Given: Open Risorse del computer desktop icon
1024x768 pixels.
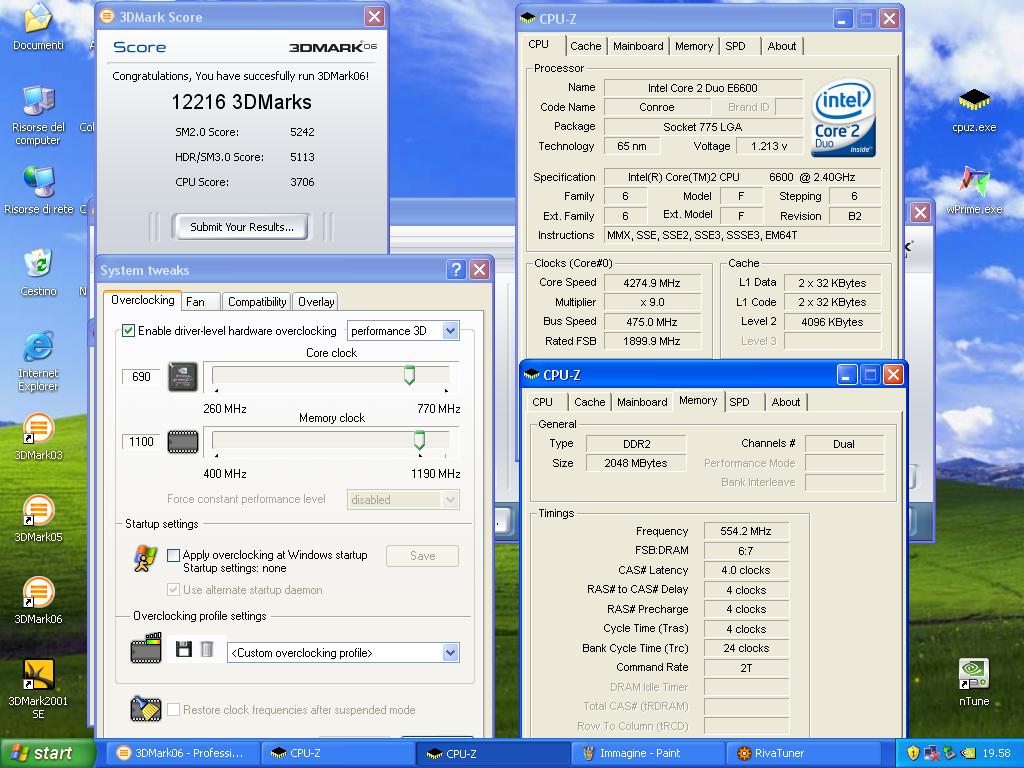Looking at the screenshot, I should pos(38,115).
